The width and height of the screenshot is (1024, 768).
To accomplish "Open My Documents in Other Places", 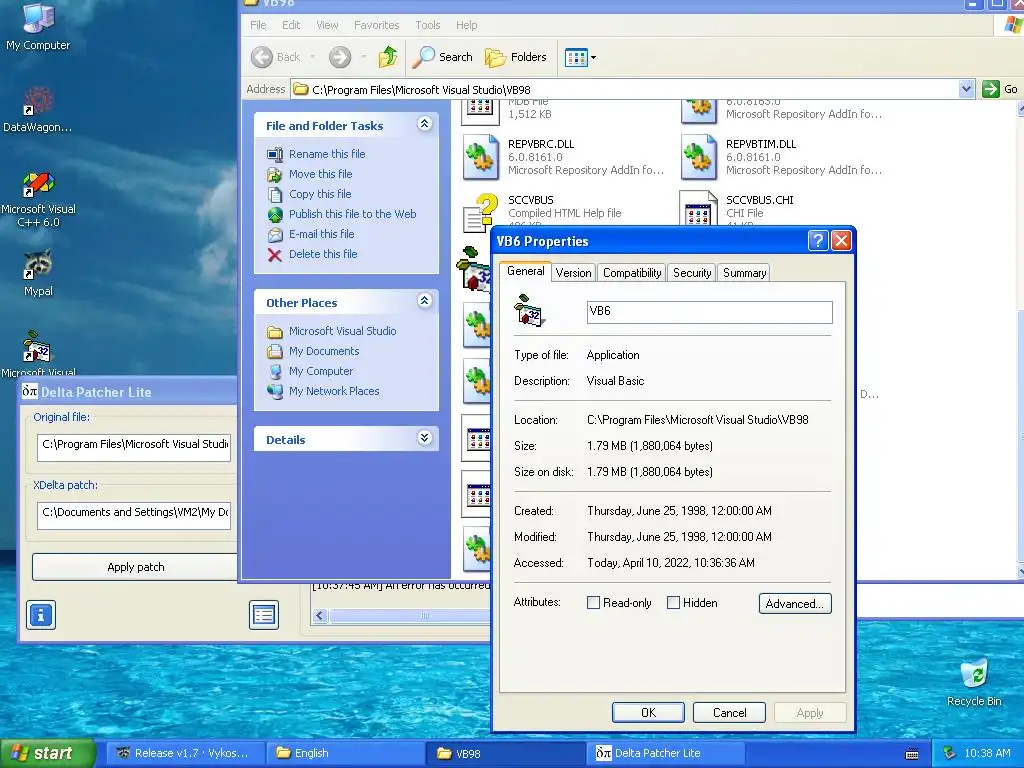I will point(325,351).
